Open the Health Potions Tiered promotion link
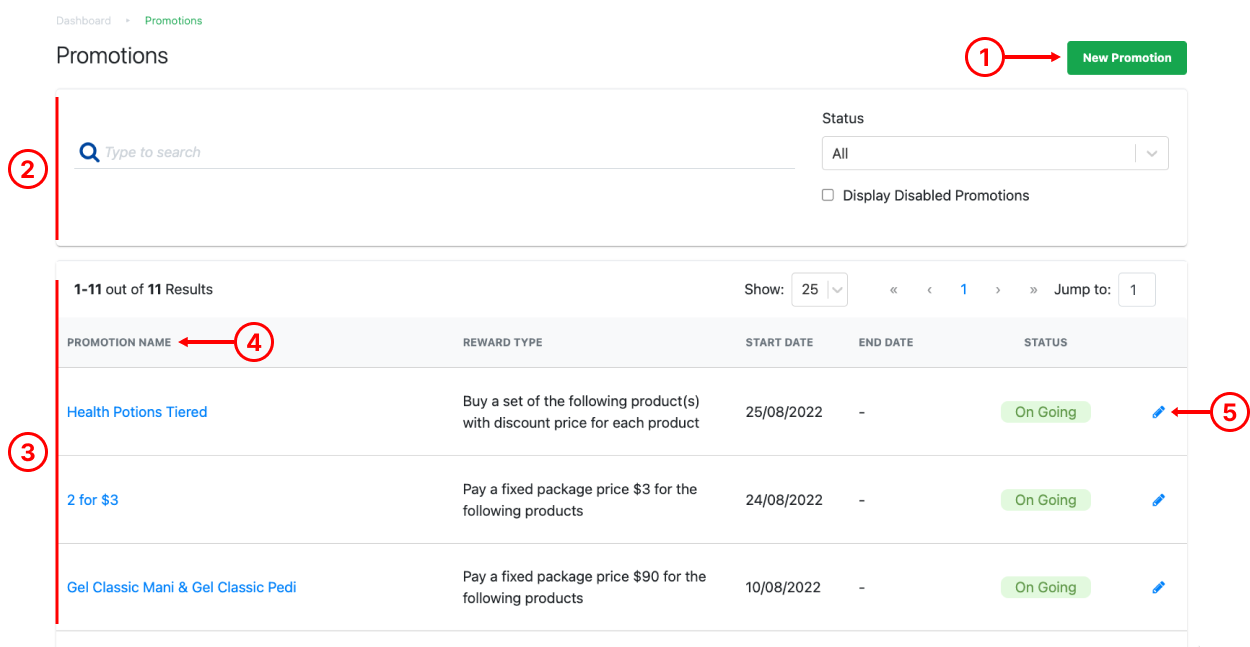 (137, 412)
